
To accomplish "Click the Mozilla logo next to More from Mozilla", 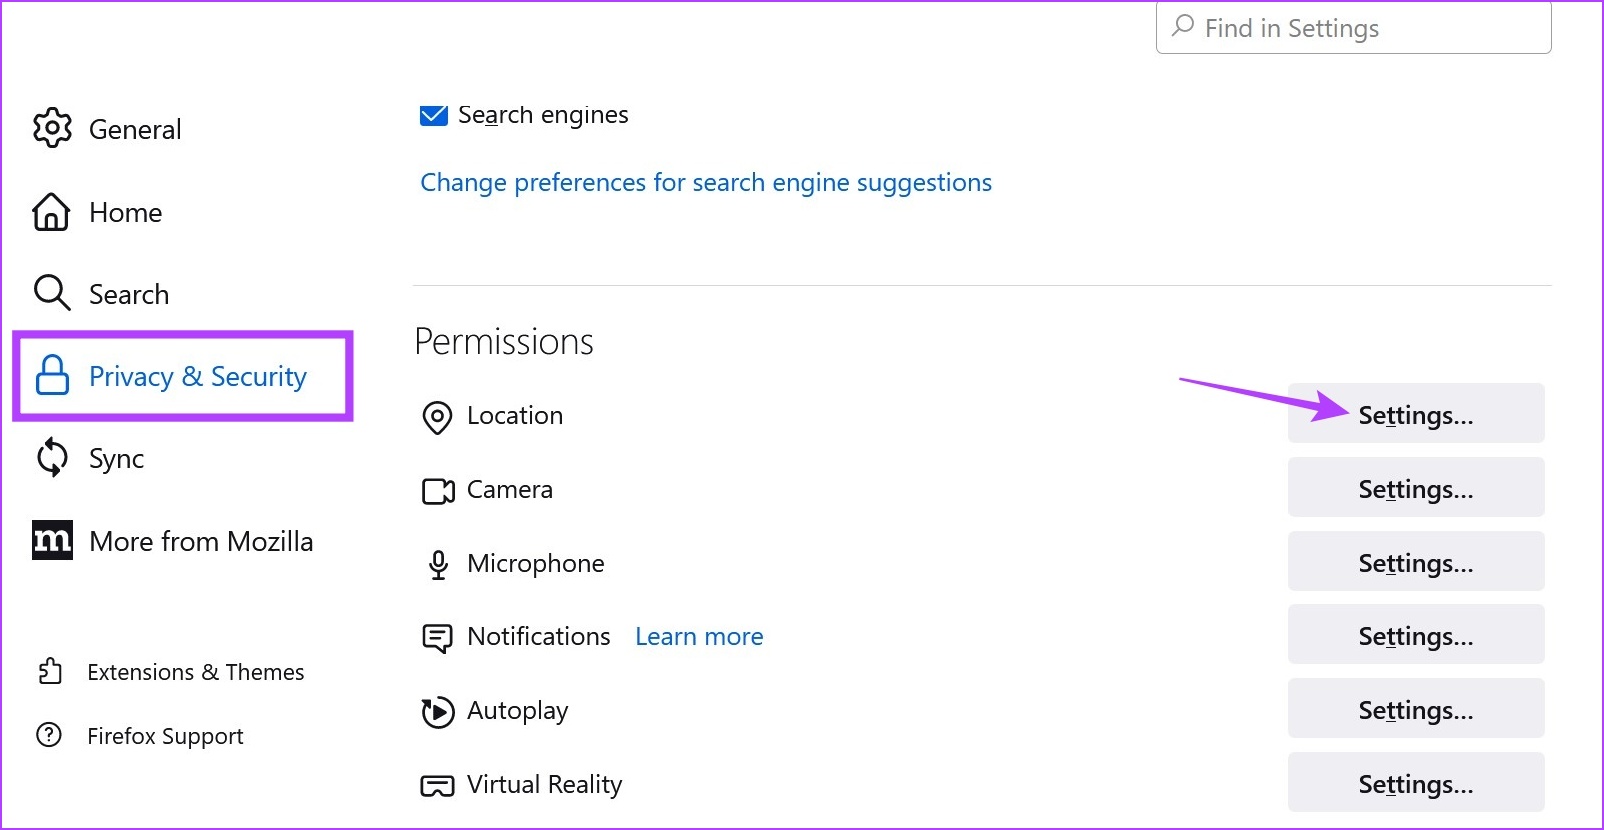I will (x=51, y=541).
